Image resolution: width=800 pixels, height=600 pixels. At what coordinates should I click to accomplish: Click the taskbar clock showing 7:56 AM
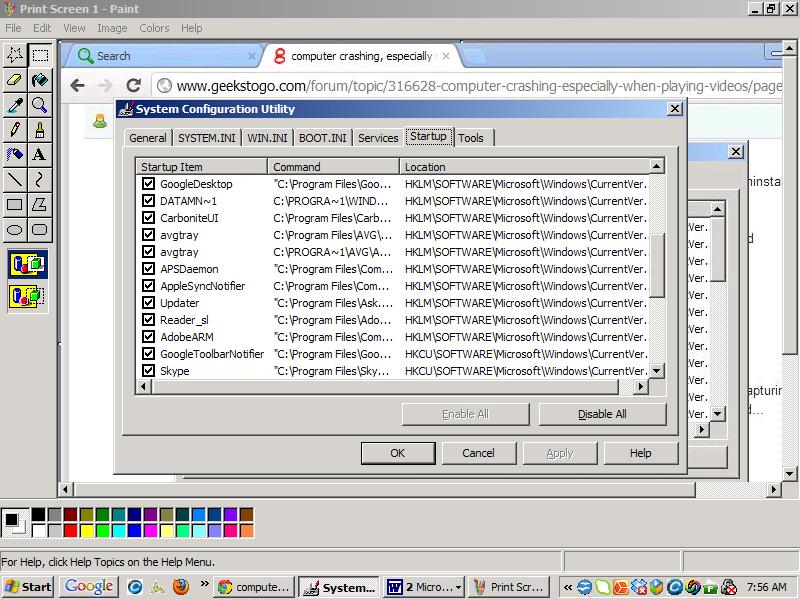coord(766,587)
